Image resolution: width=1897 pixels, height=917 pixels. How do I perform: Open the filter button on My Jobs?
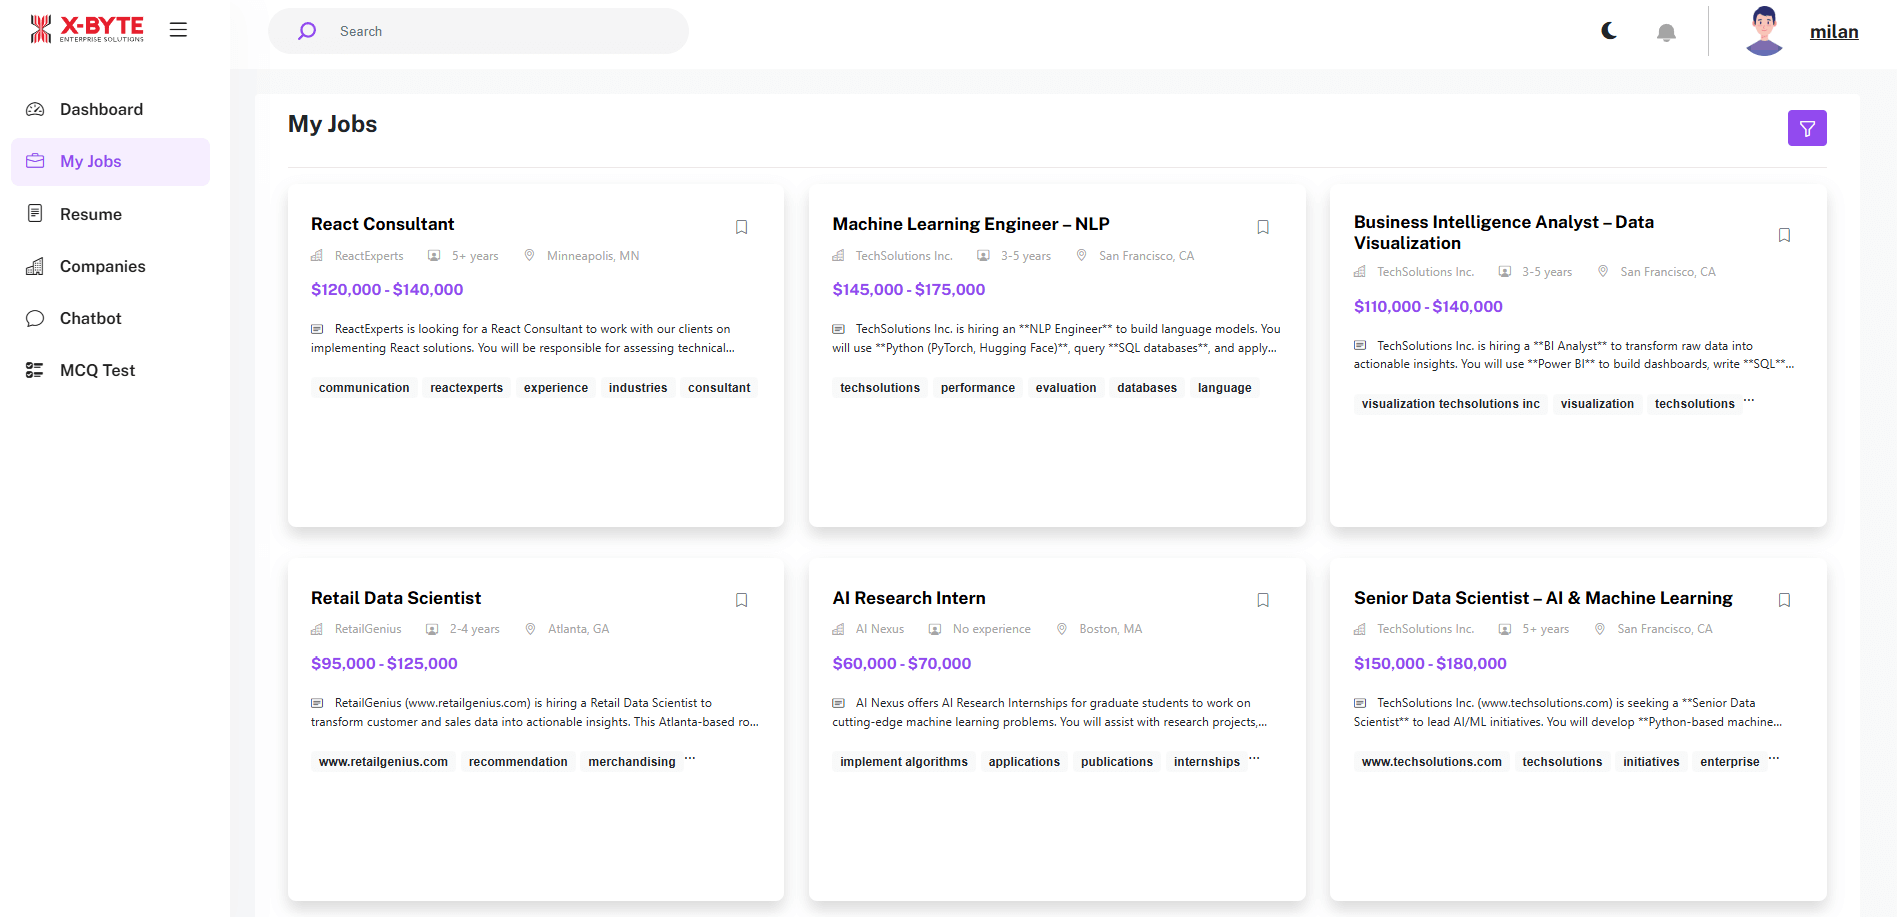1806,128
